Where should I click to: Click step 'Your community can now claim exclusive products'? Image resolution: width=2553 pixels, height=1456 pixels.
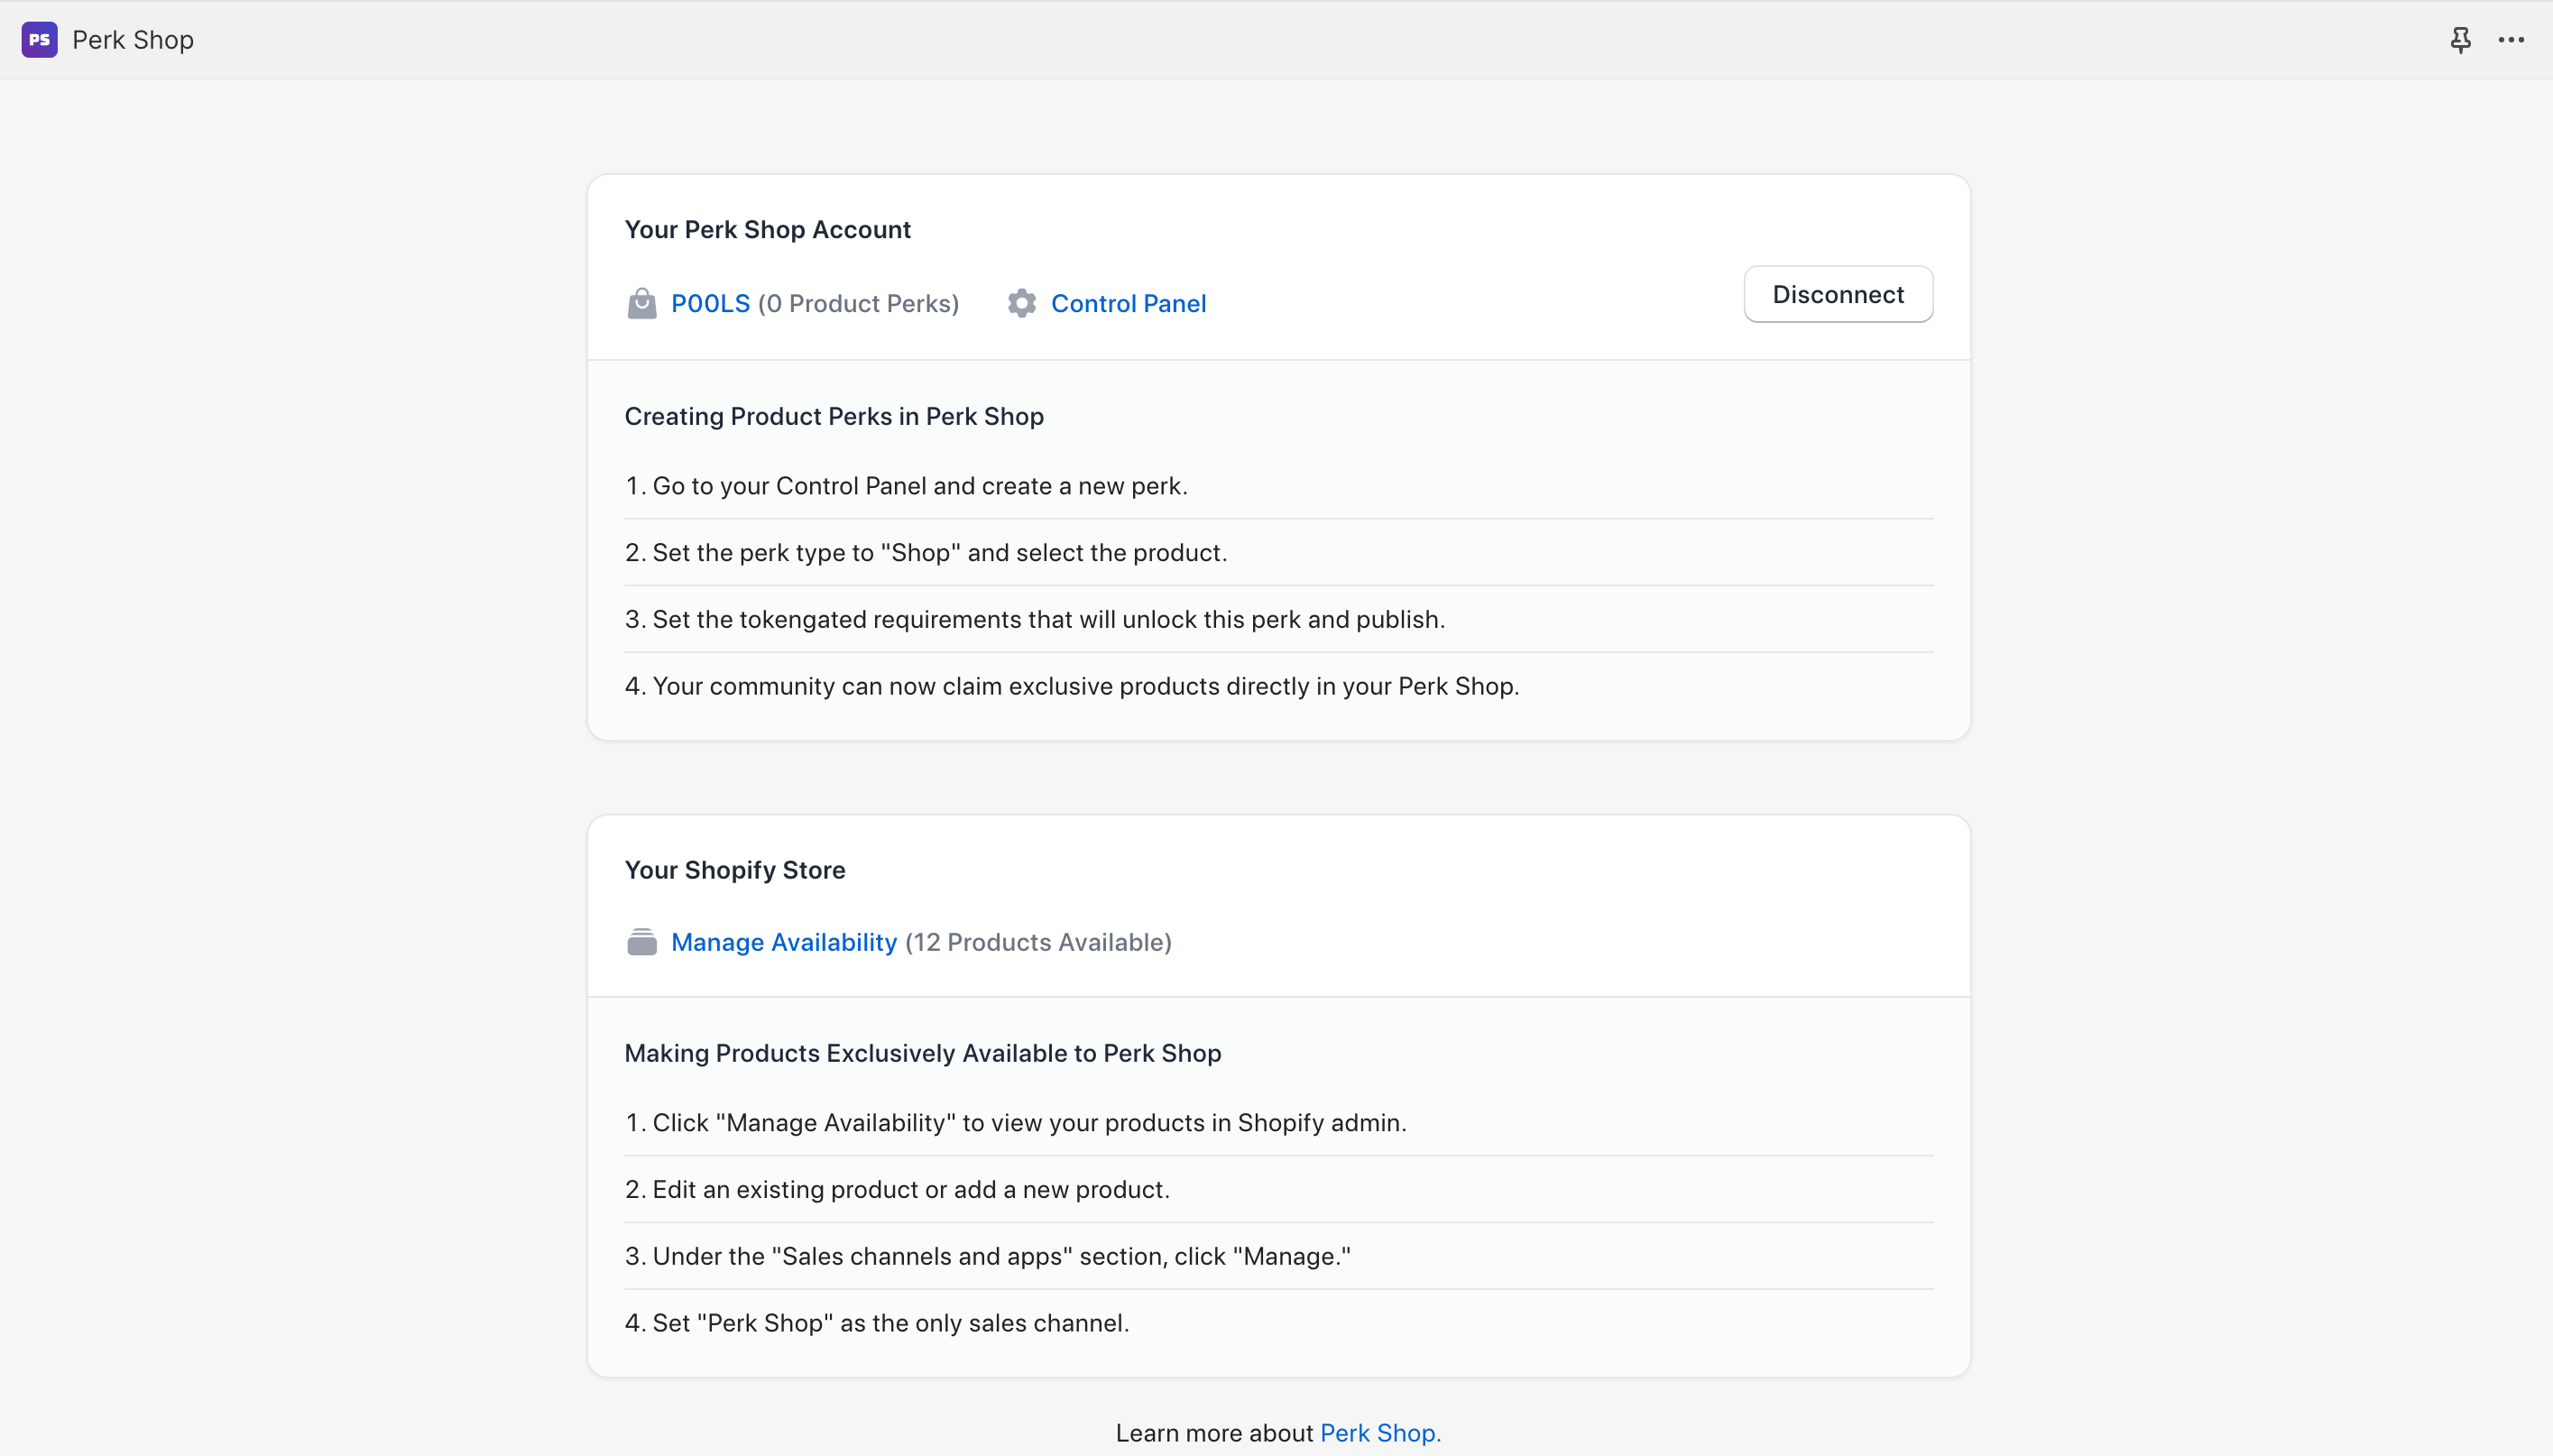click(1072, 686)
